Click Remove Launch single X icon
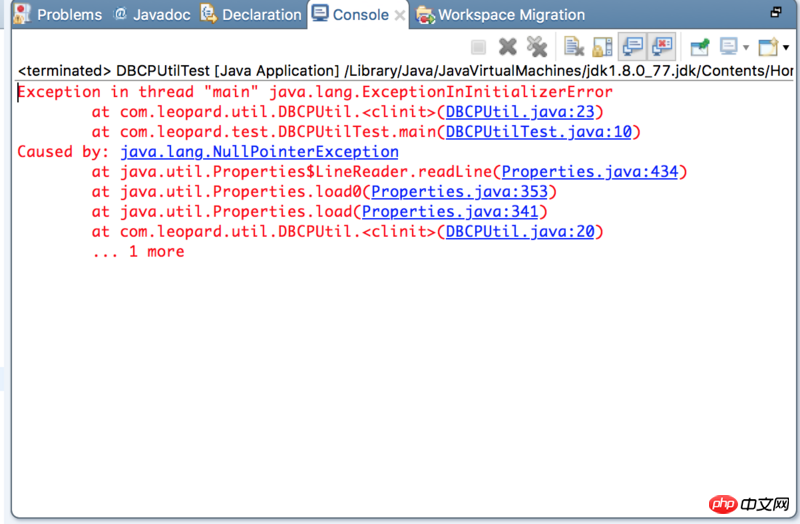Screen dimensions: 800x524 (x=508, y=47)
